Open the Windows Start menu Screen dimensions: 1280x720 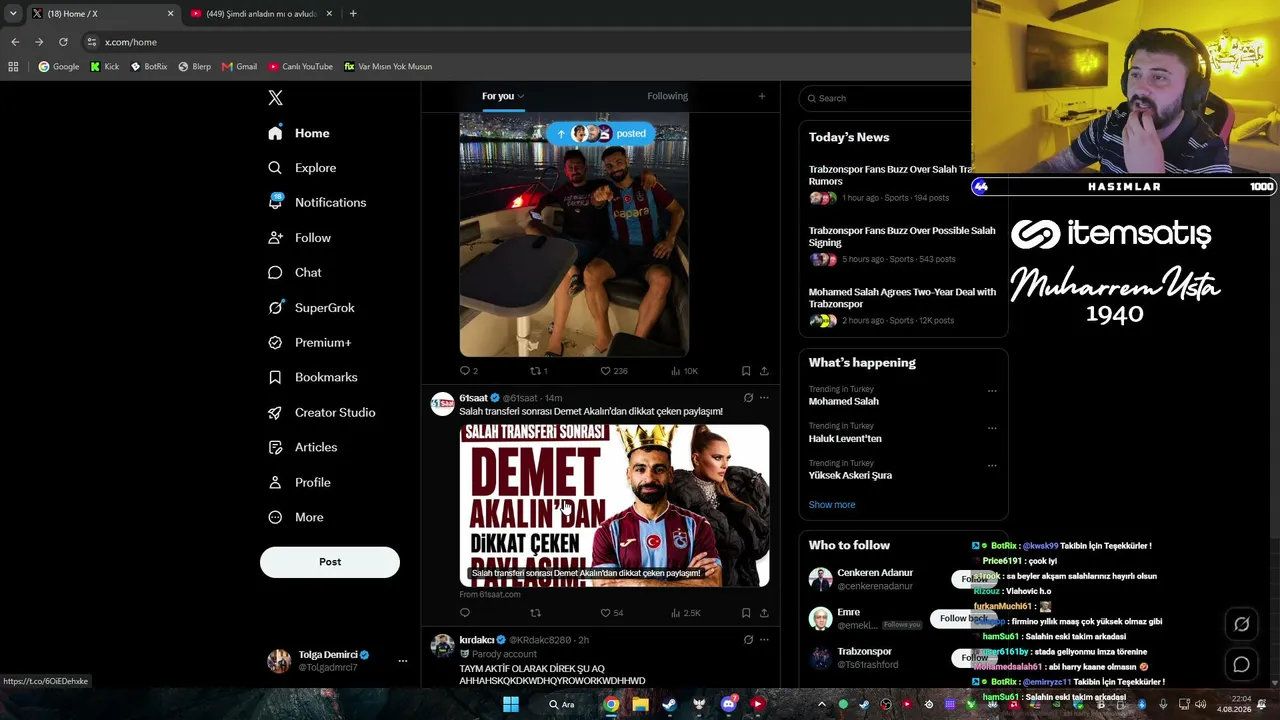click(x=511, y=705)
